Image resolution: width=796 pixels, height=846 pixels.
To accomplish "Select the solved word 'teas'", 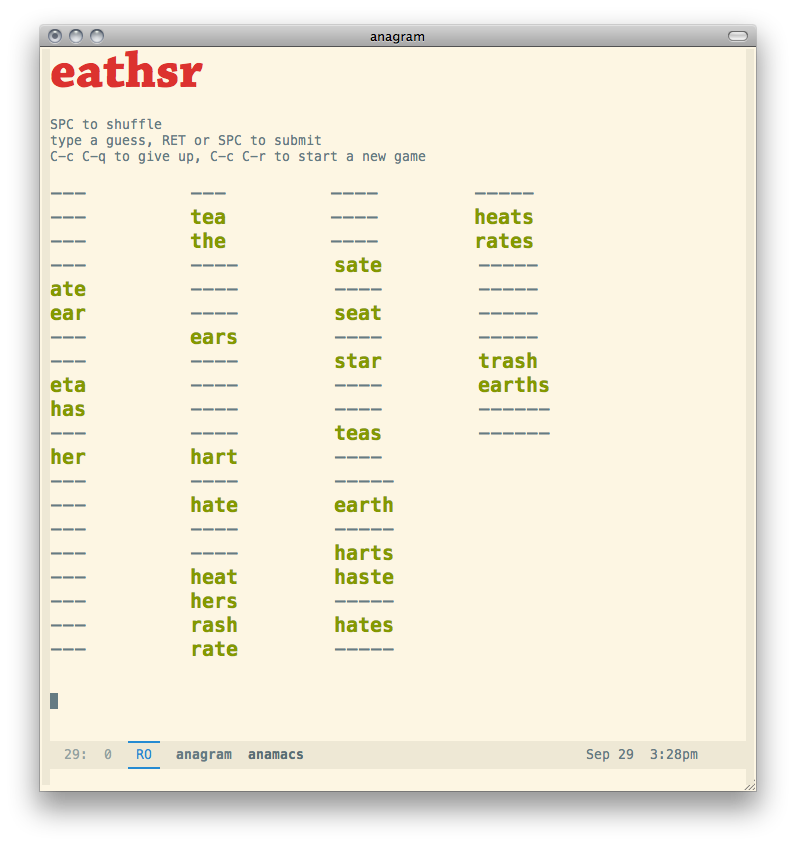I will (x=358, y=433).
